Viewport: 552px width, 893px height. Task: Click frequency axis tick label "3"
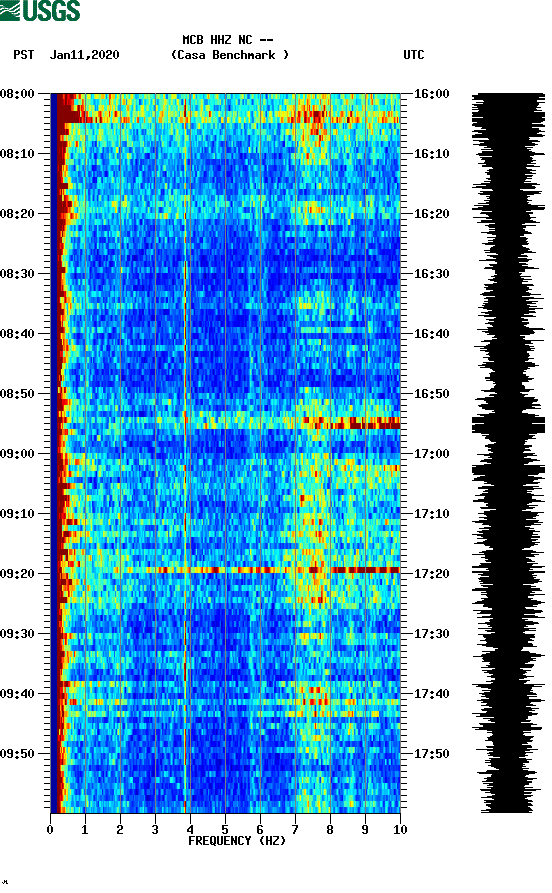tap(155, 830)
